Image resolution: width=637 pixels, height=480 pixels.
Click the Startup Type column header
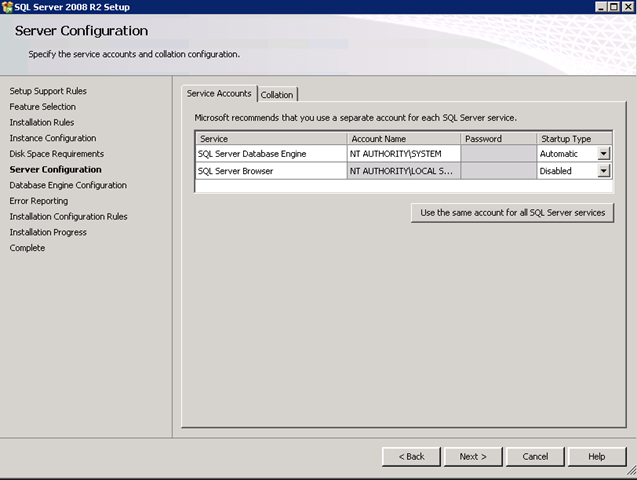[x=574, y=138]
